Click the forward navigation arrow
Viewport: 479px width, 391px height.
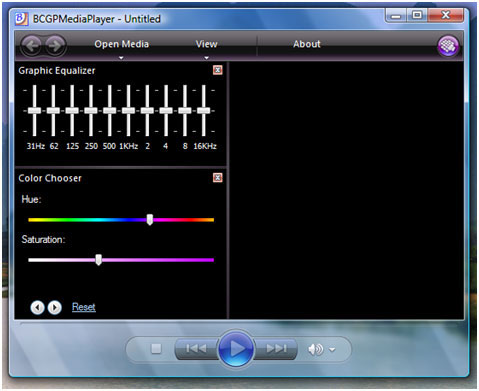point(55,45)
